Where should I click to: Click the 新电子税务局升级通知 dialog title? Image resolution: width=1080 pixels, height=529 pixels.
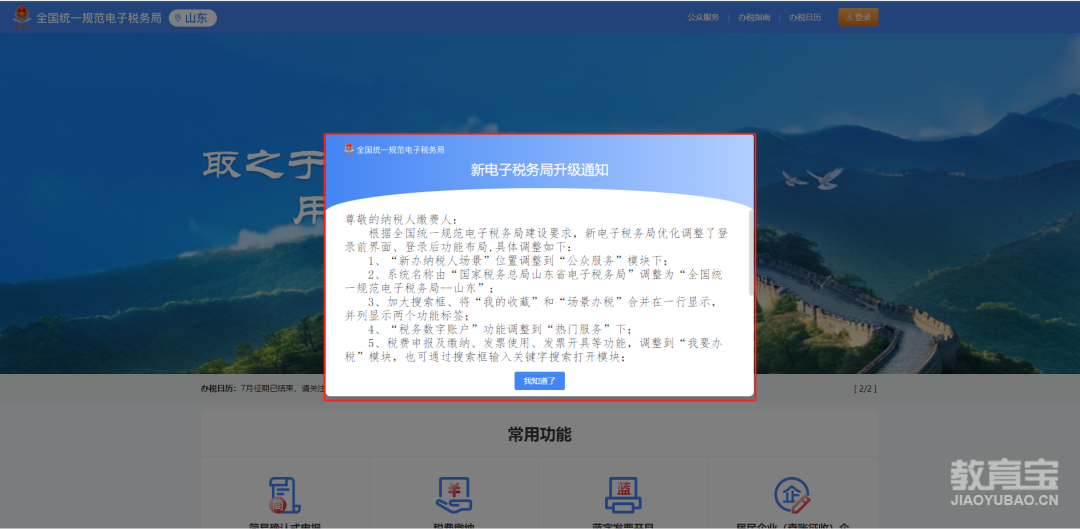[x=539, y=170]
